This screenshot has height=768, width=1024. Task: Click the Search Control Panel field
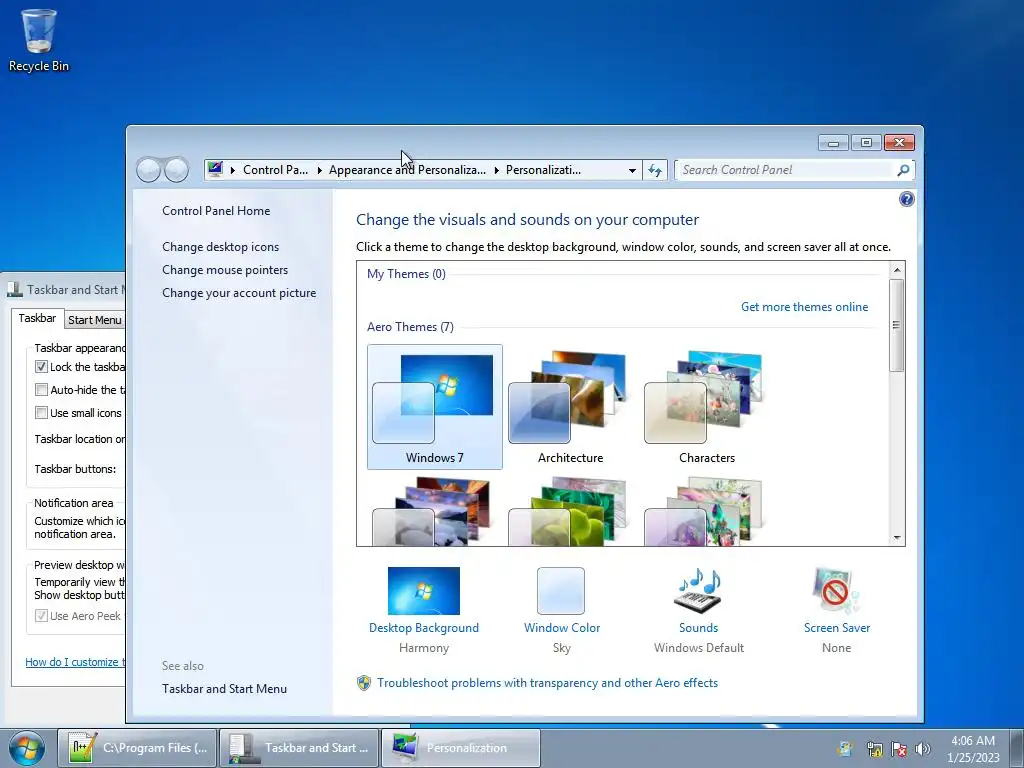pos(786,170)
